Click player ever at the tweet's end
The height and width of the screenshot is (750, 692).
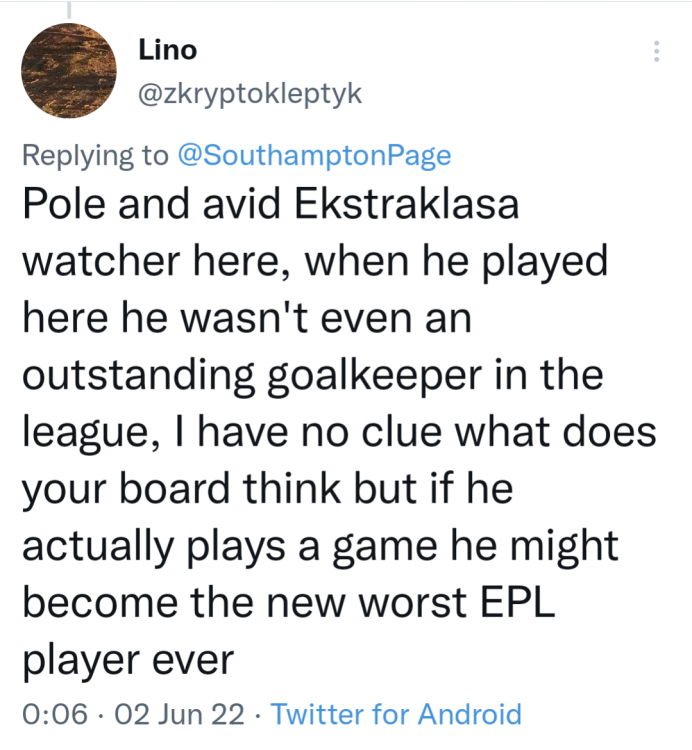(x=126, y=660)
